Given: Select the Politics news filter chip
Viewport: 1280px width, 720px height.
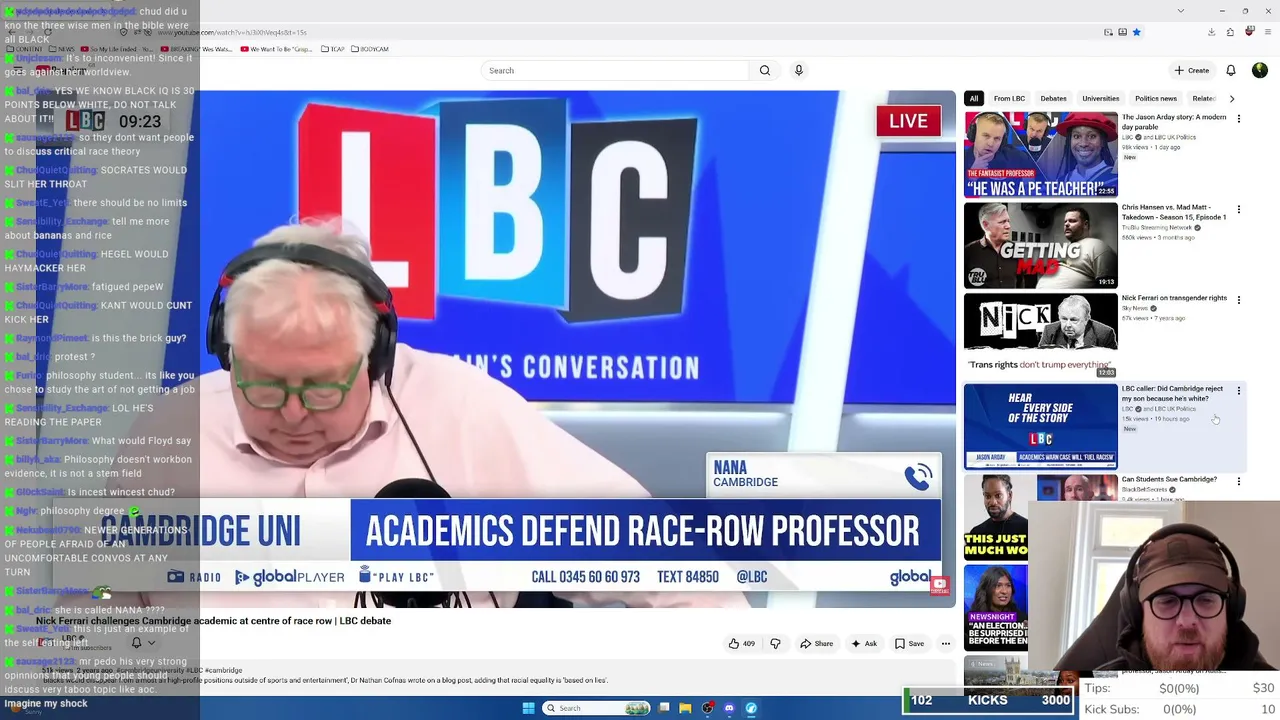Looking at the screenshot, I should pos(1156,99).
